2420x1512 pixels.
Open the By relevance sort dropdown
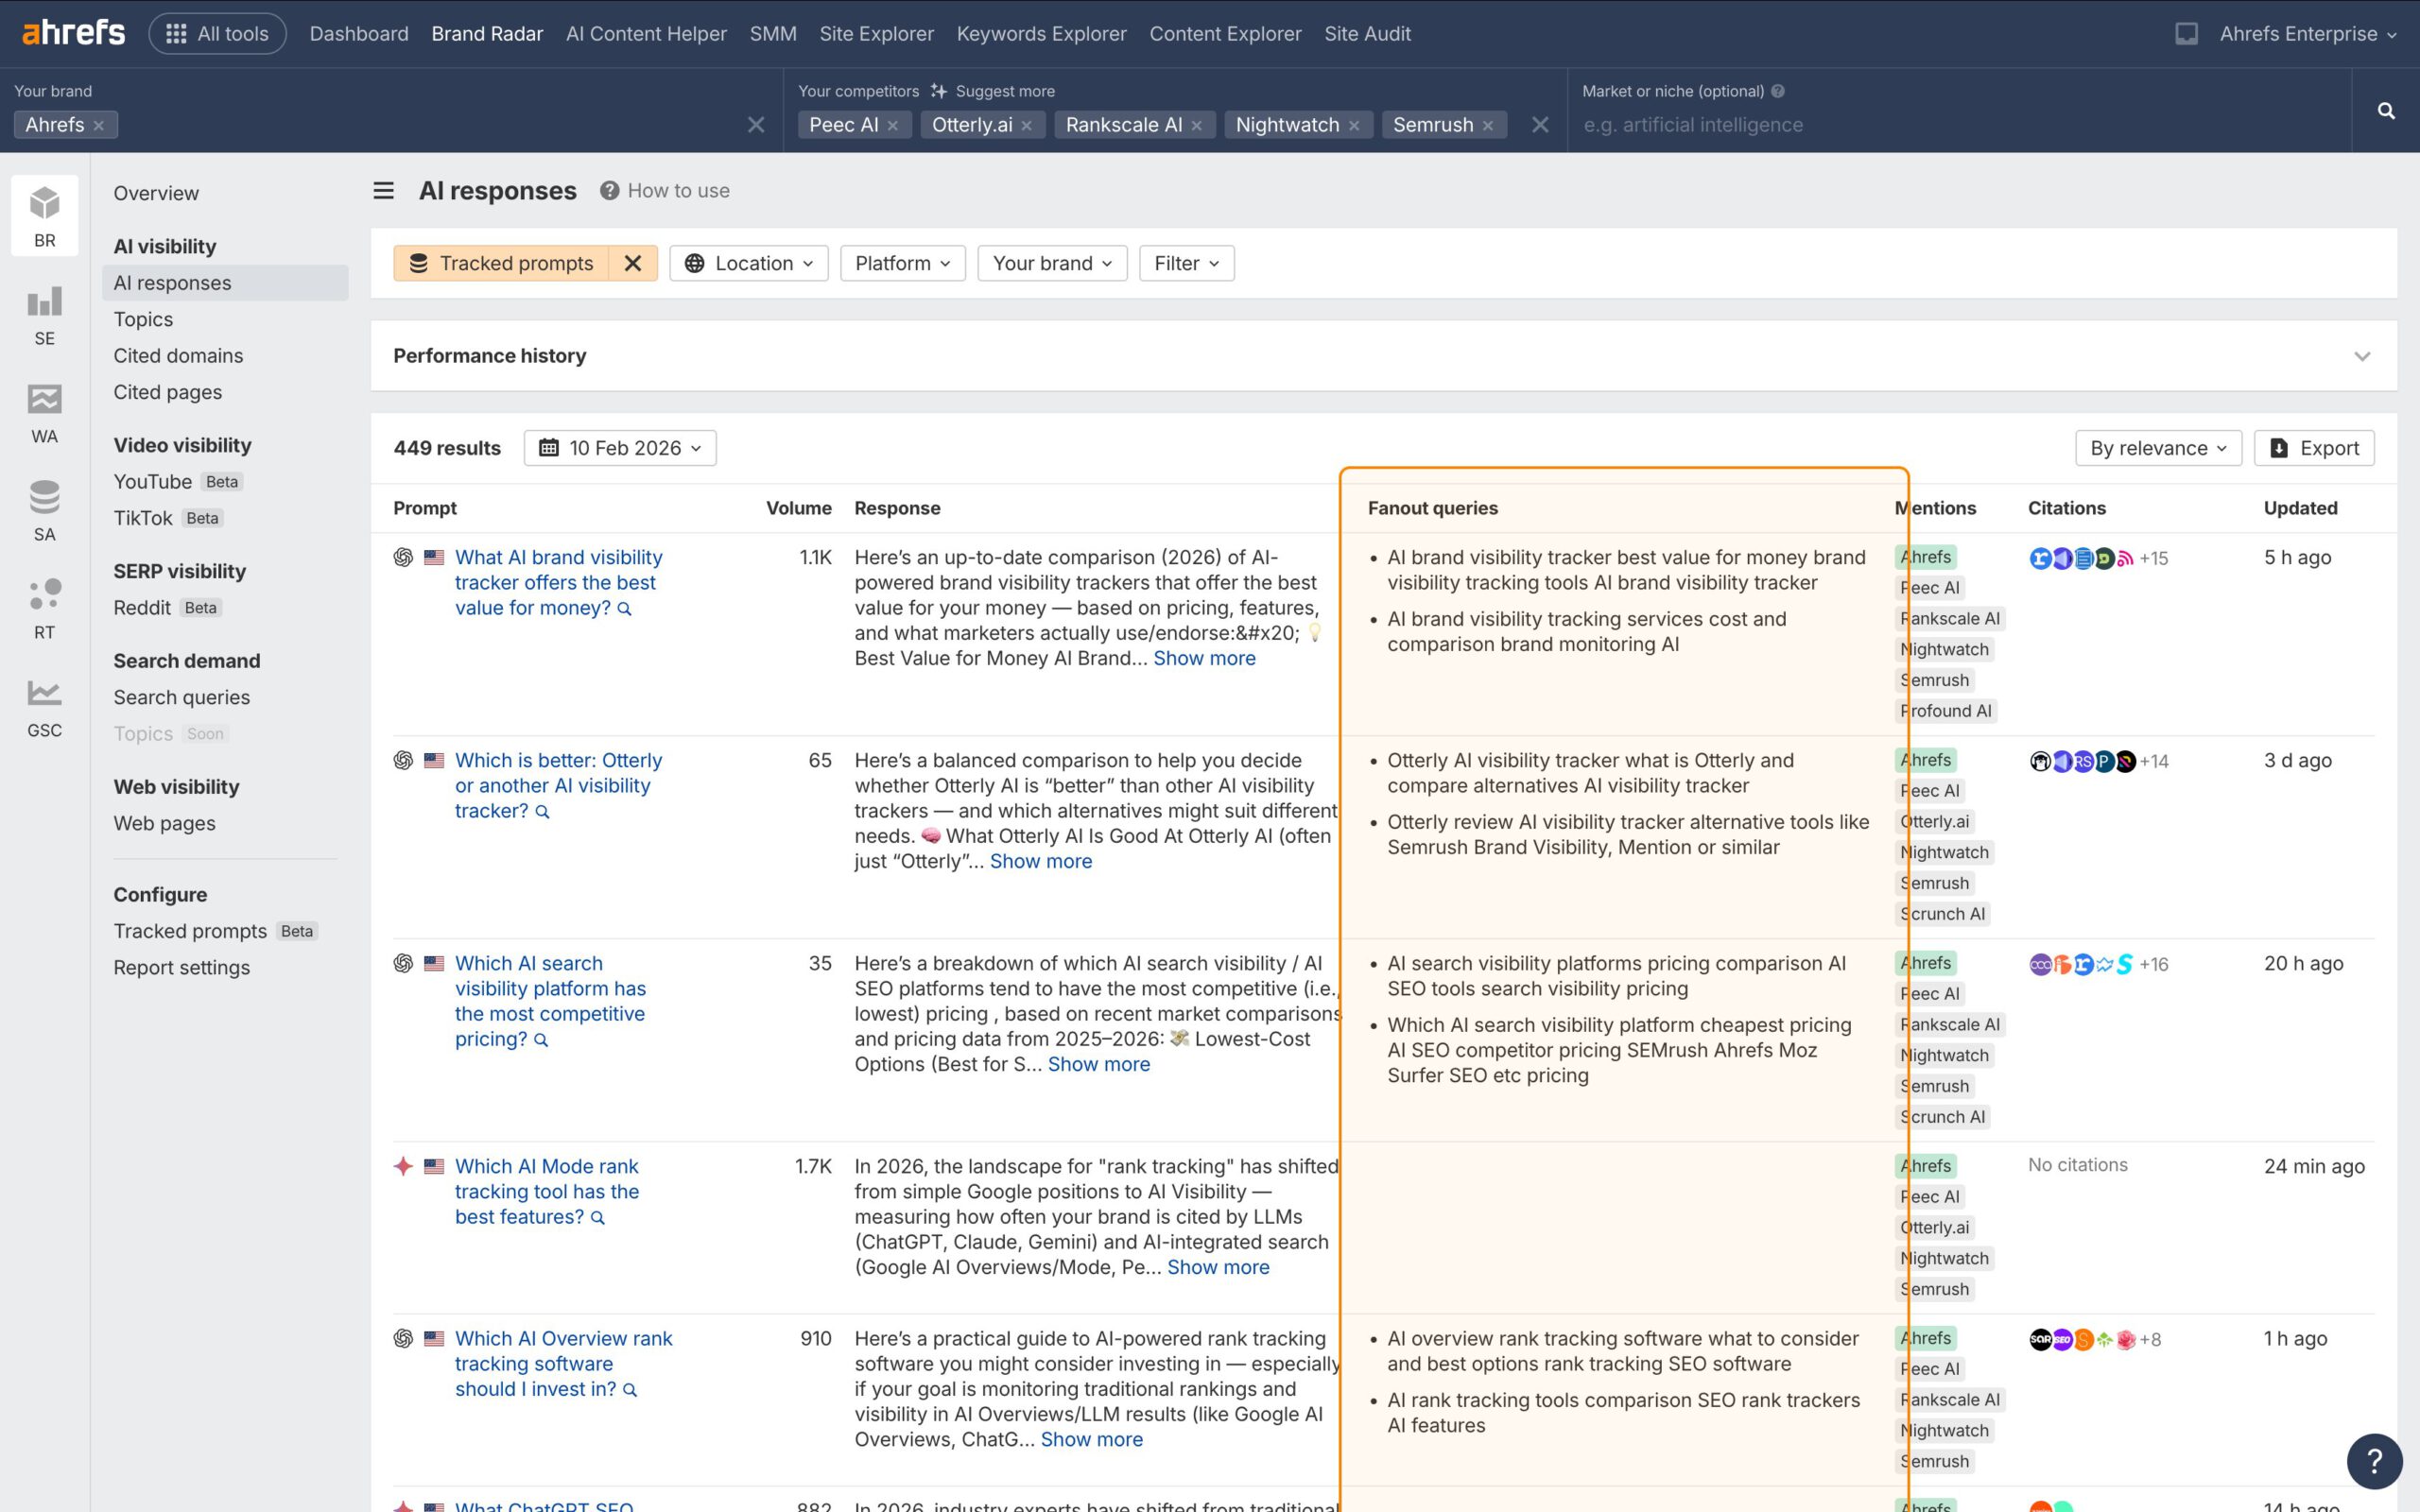2157,448
